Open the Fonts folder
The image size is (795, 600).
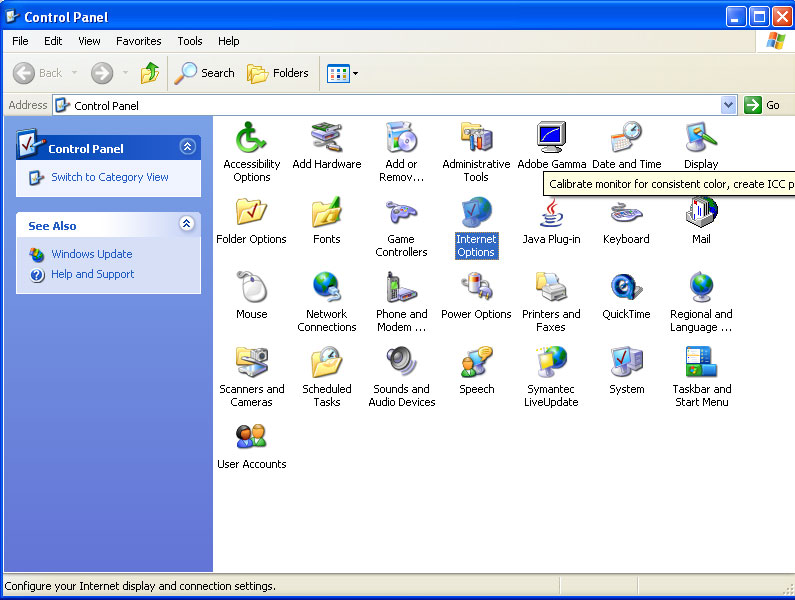(x=327, y=221)
